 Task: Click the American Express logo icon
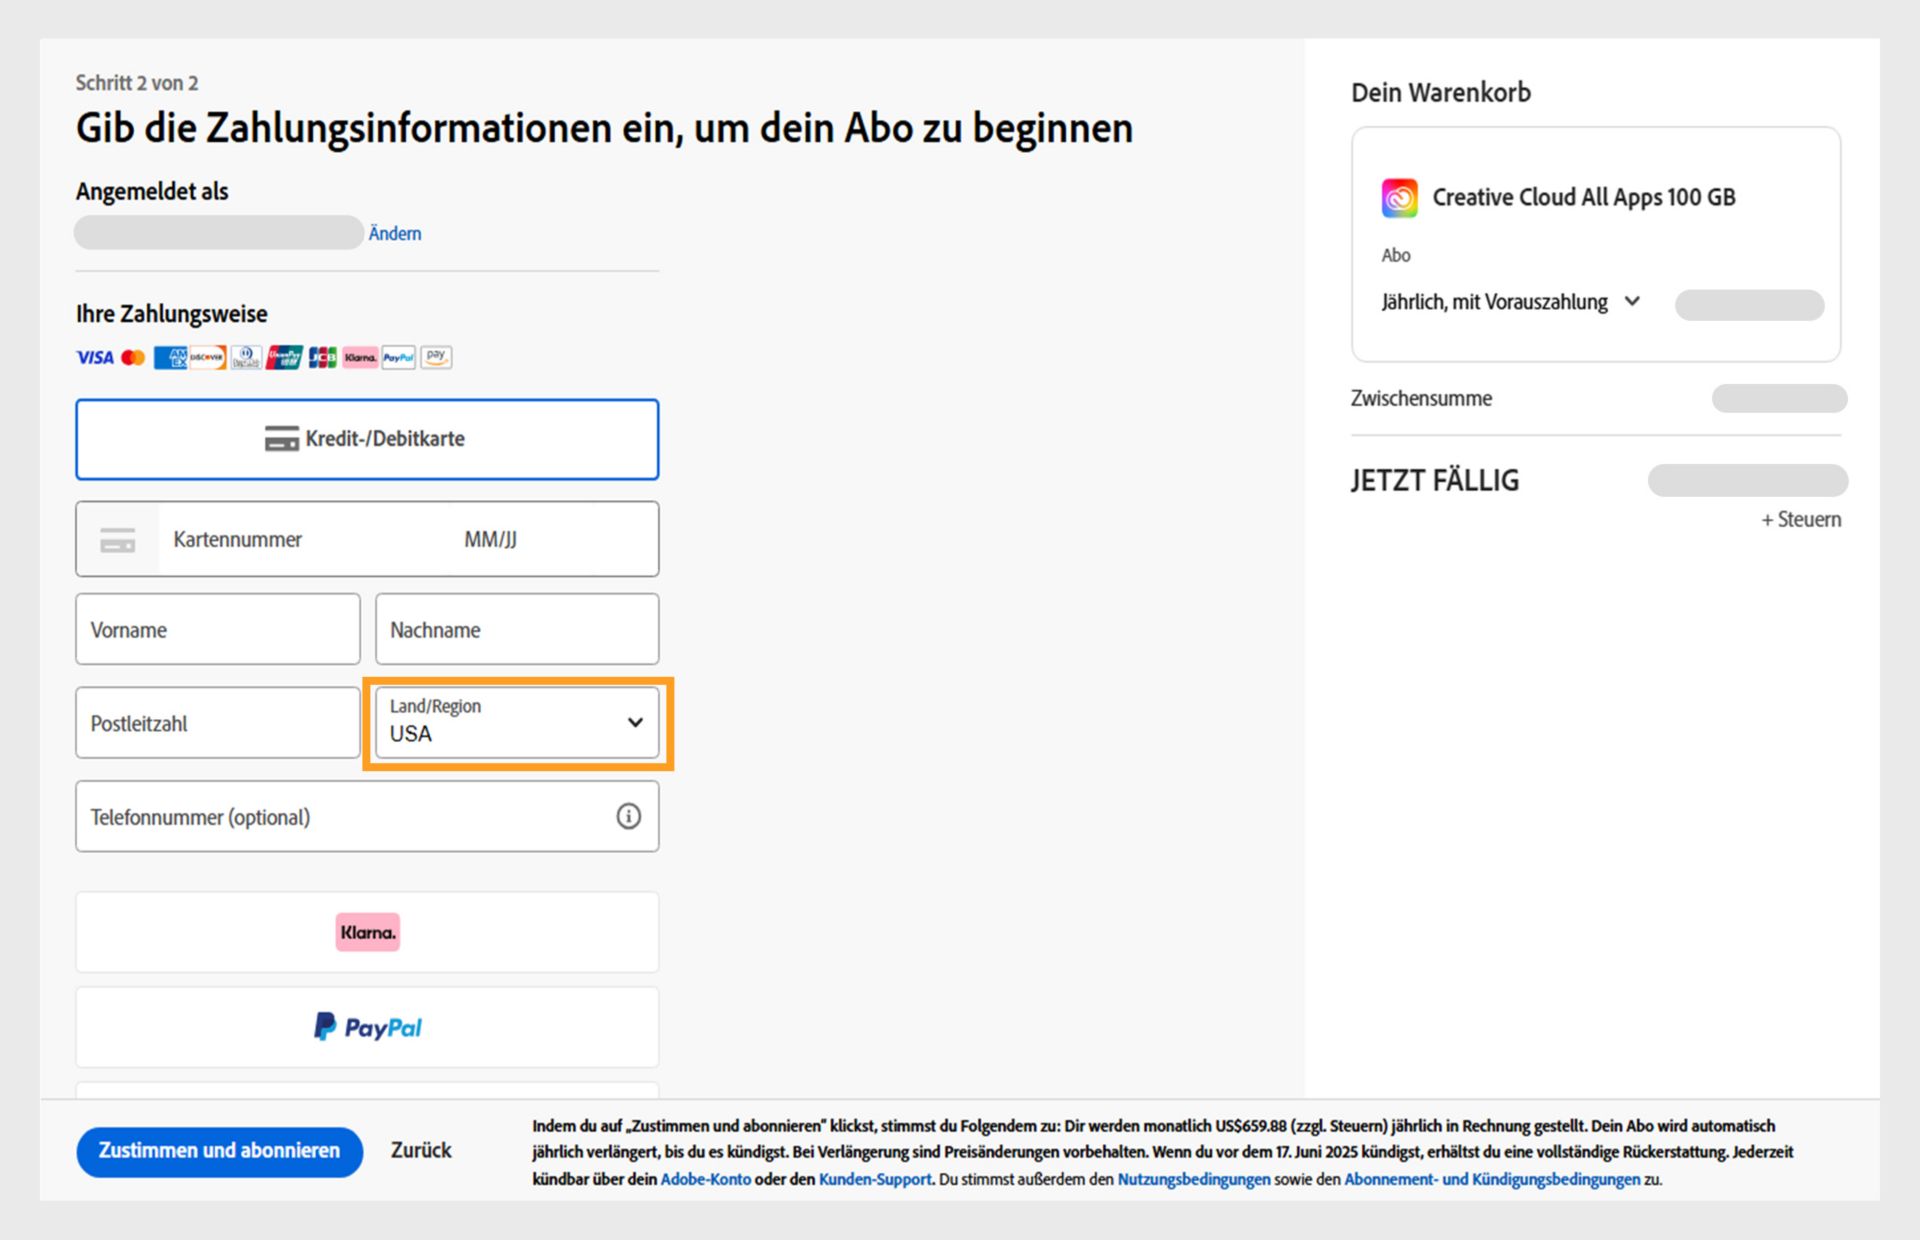[x=170, y=357]
